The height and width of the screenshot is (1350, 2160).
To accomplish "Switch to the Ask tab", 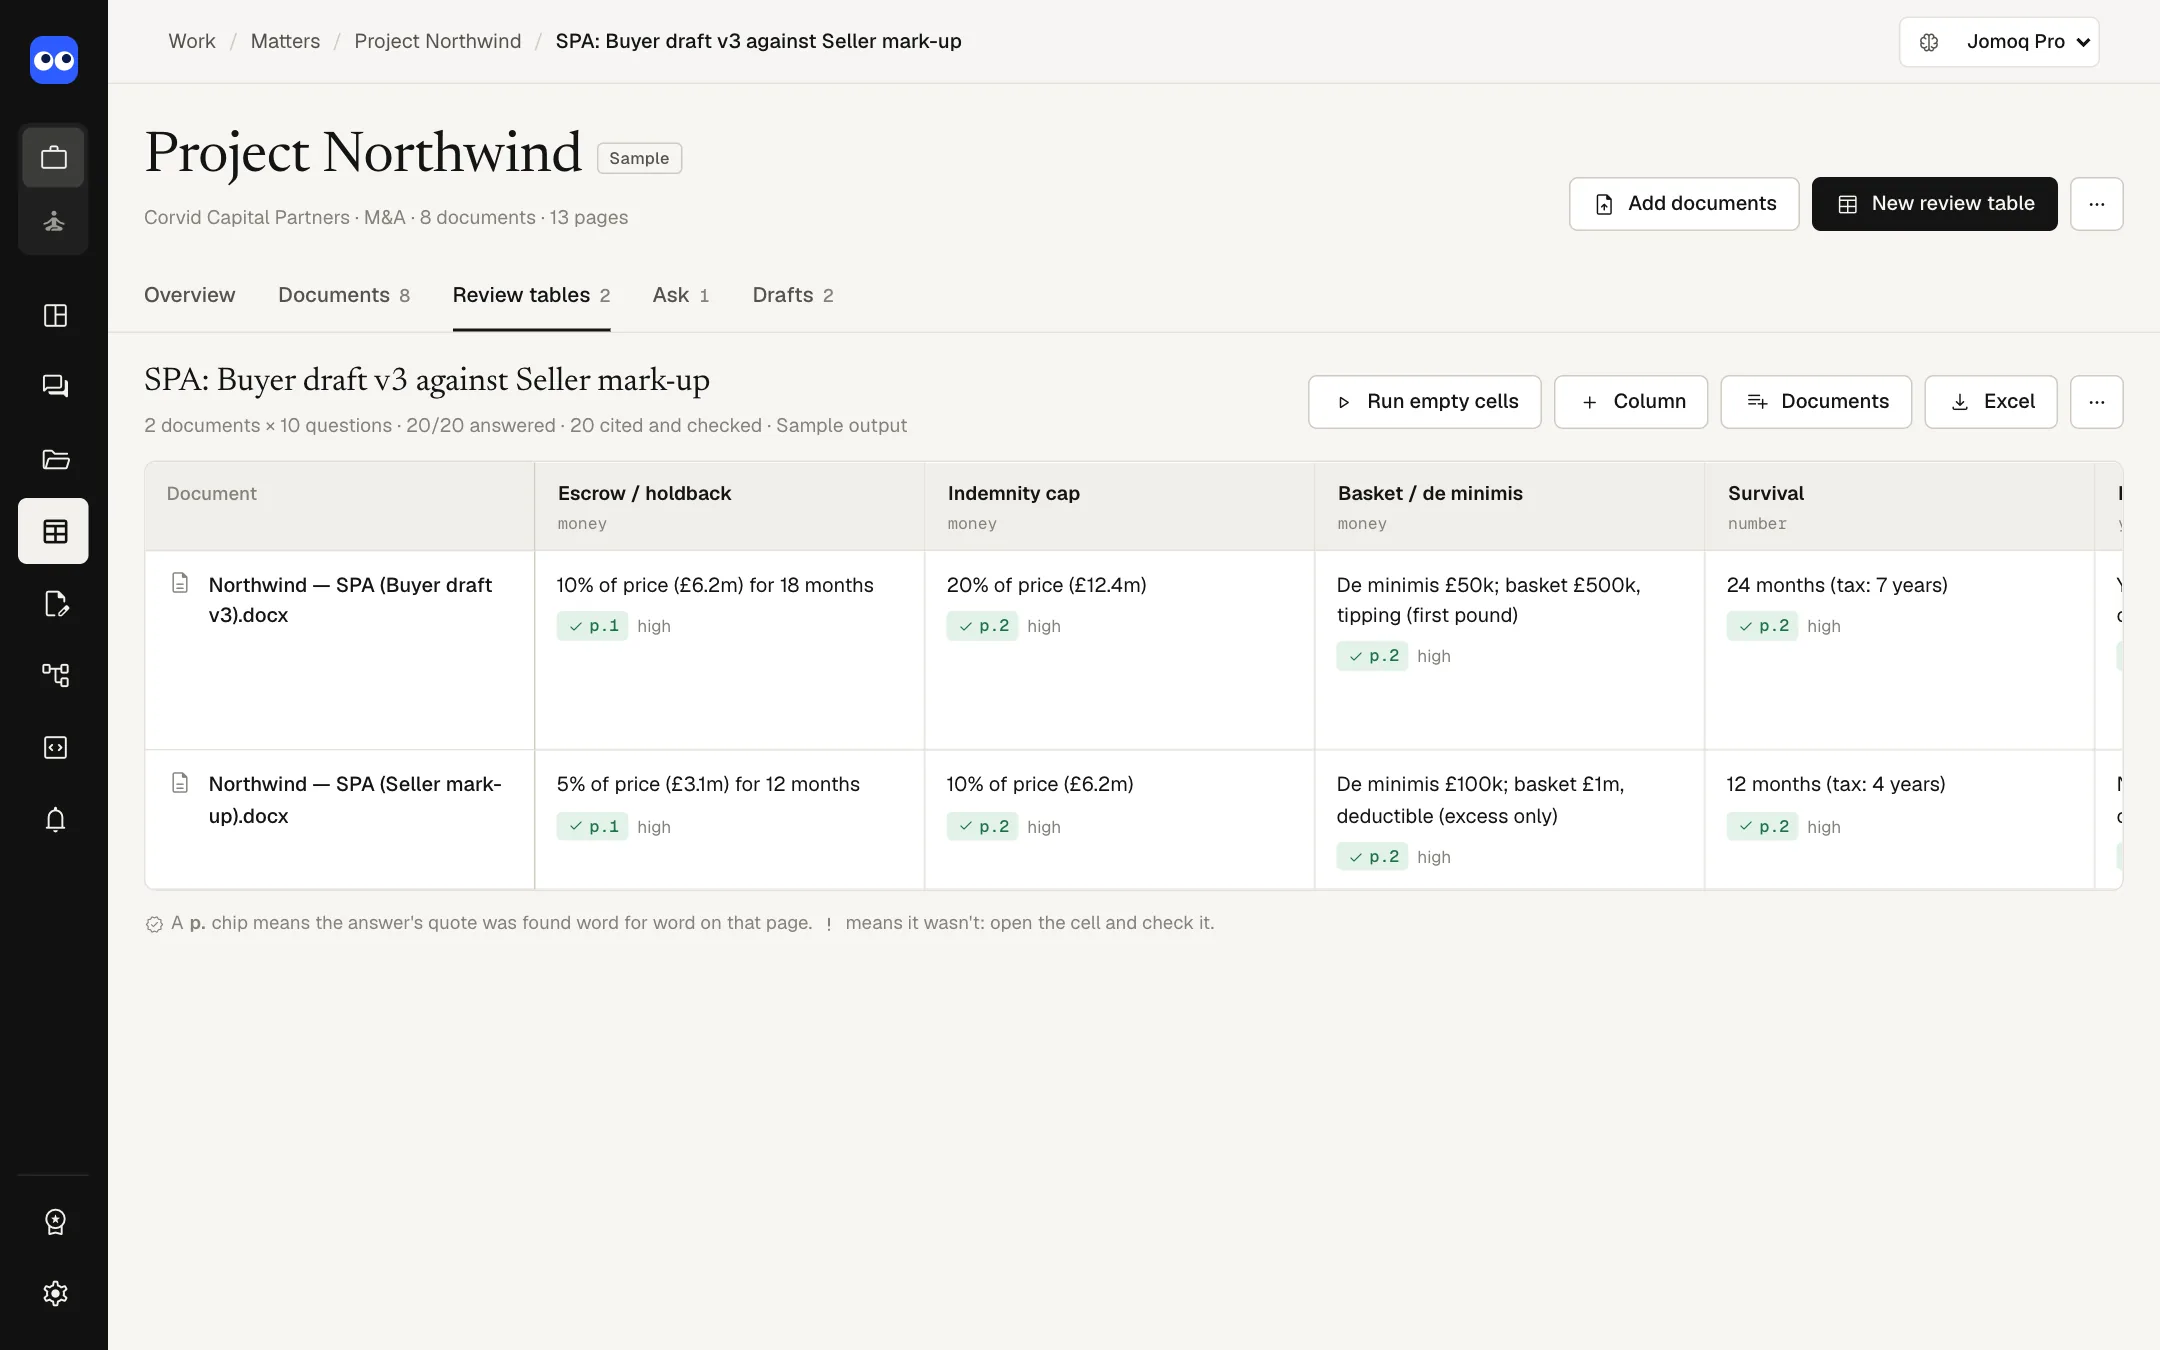I will (681, 295).
